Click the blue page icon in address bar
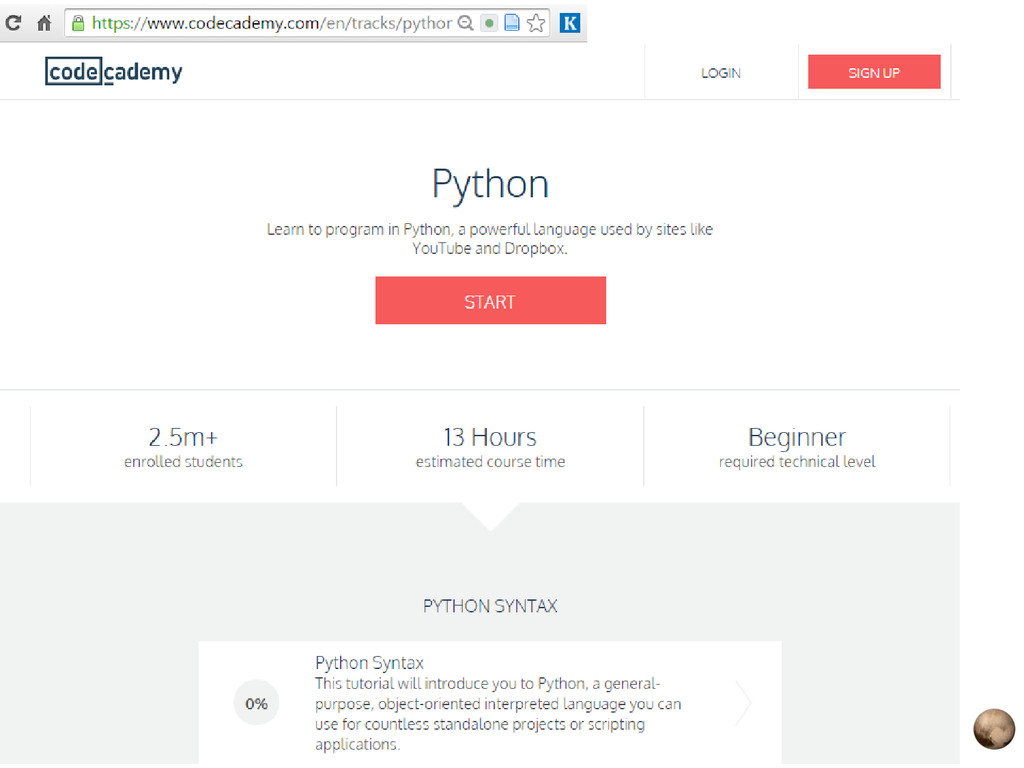 click(x=512, y=24)
